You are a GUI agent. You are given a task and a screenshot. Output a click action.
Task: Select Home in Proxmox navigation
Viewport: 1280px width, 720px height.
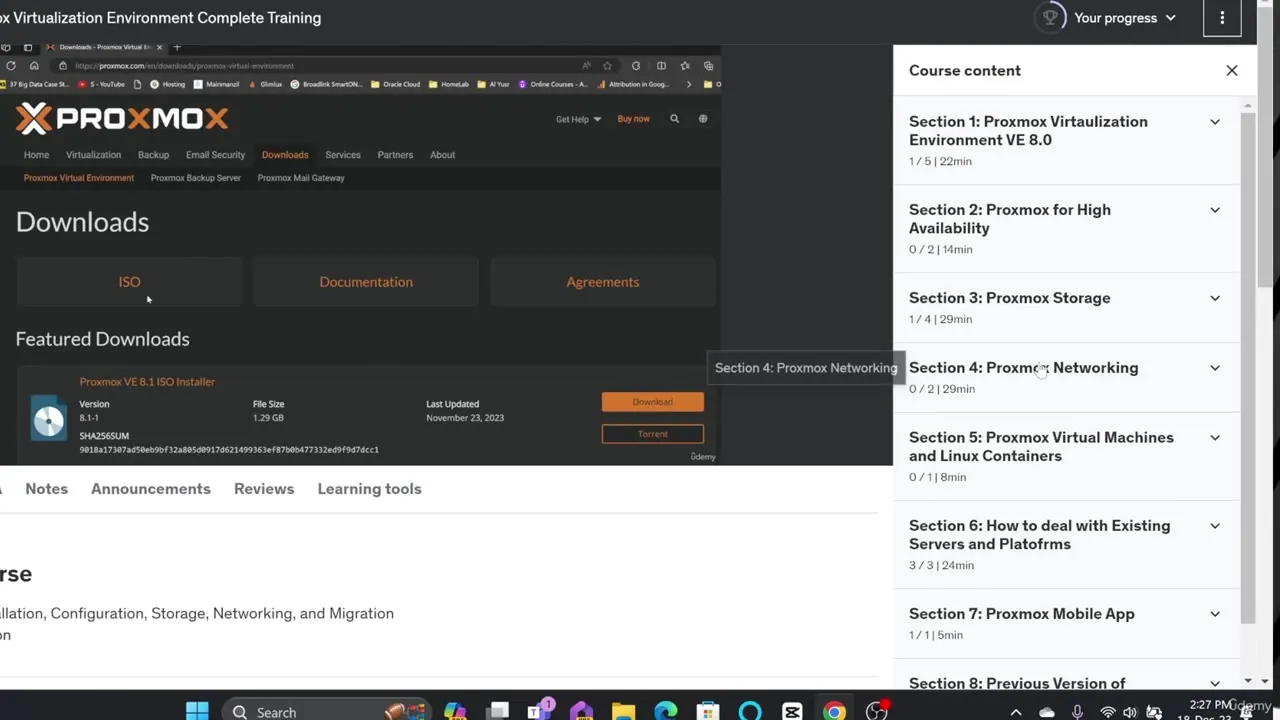[37, 155]
